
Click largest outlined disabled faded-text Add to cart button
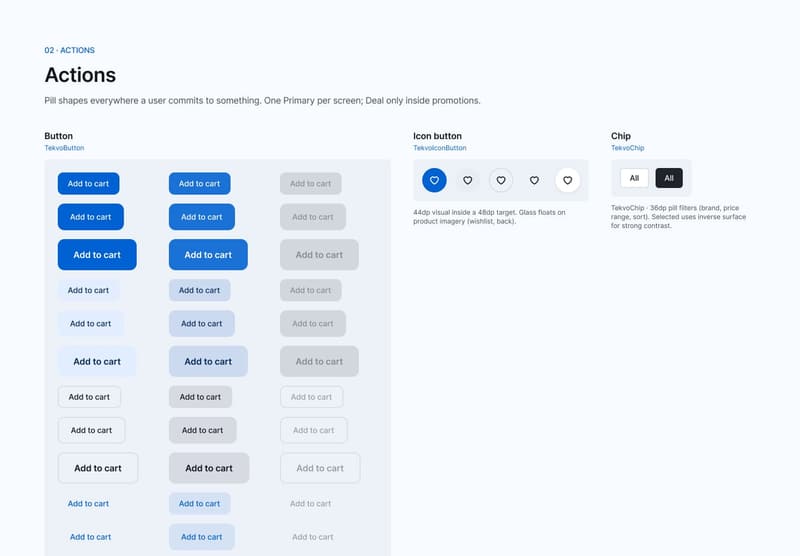coord(320,468)
